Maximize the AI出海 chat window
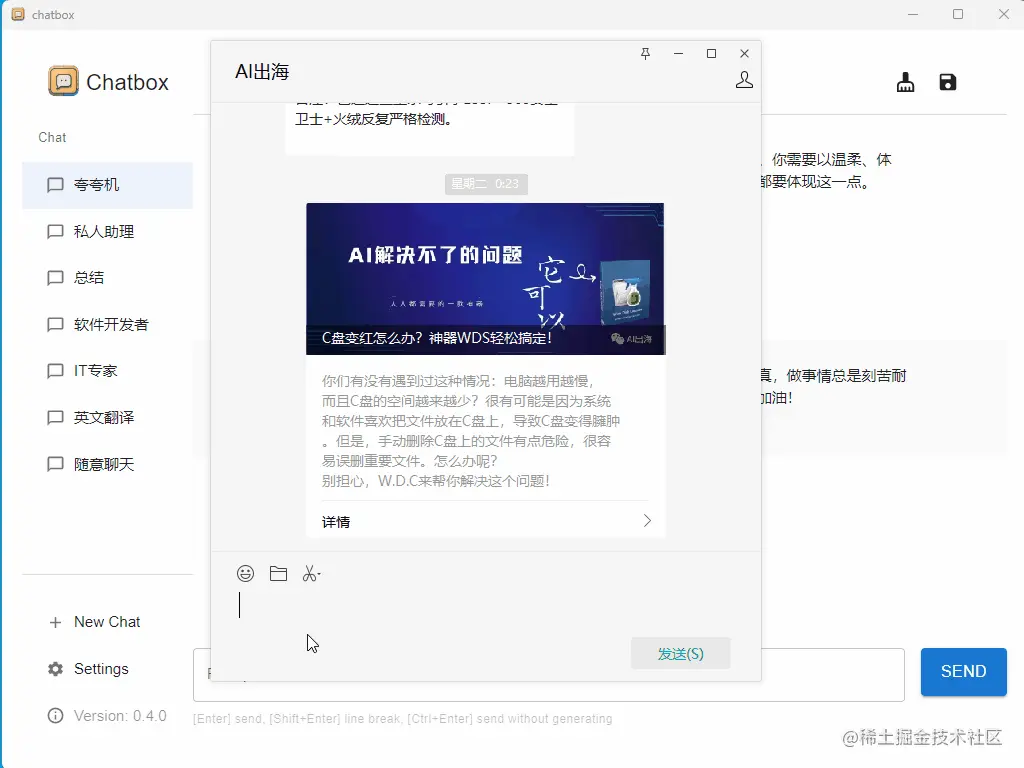1024x768 pixels. coord(711,54)
